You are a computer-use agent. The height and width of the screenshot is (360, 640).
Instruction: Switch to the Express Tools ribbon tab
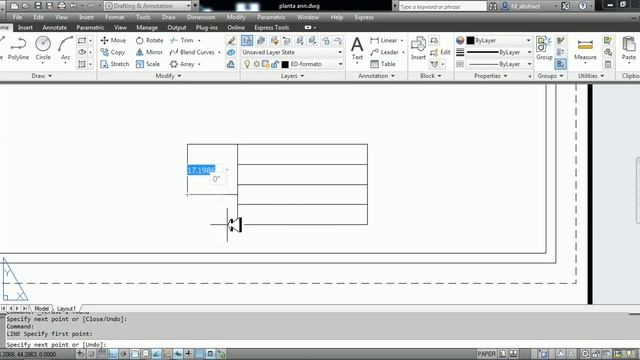pos(271,27)
